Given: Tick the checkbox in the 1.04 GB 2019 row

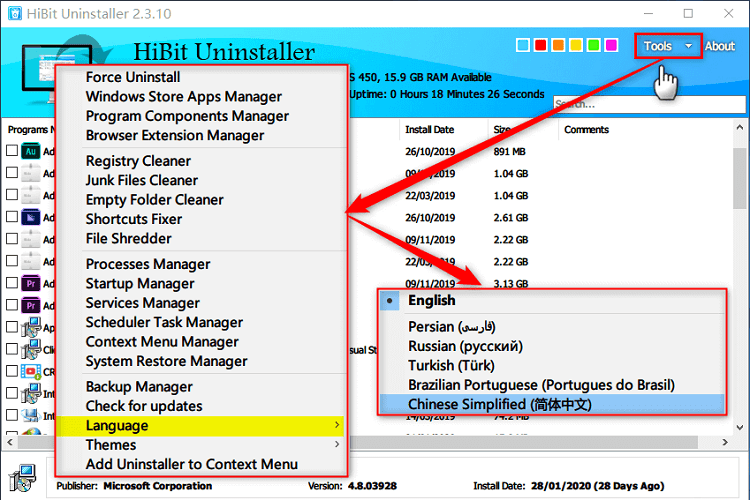Looking at the screenshot, I should [12, 173].
